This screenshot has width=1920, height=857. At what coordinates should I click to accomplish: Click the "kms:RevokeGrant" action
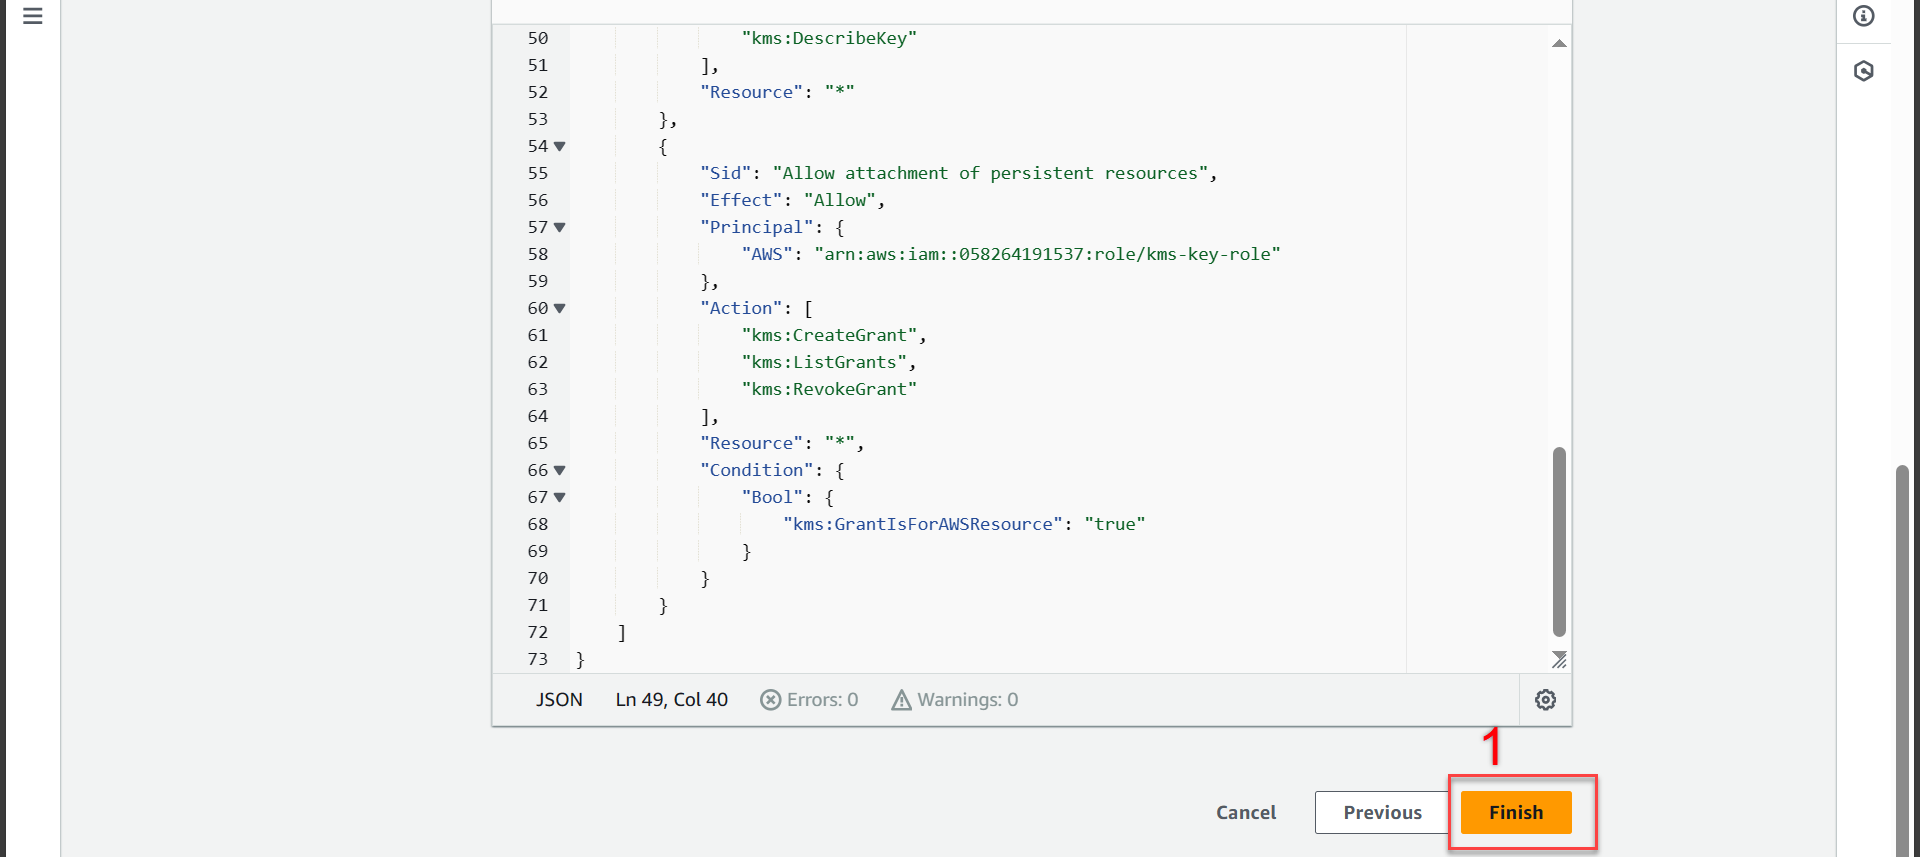[x=829, y=389]
